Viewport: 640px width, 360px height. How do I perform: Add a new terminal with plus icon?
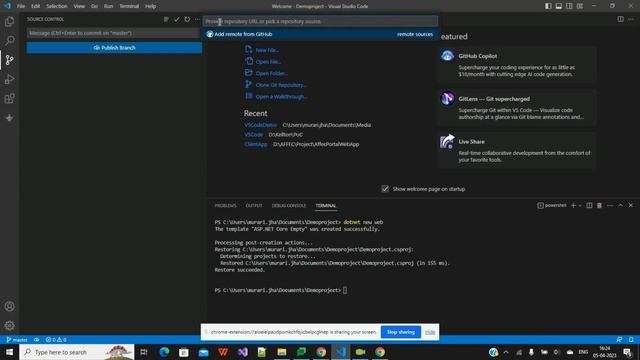573,205
